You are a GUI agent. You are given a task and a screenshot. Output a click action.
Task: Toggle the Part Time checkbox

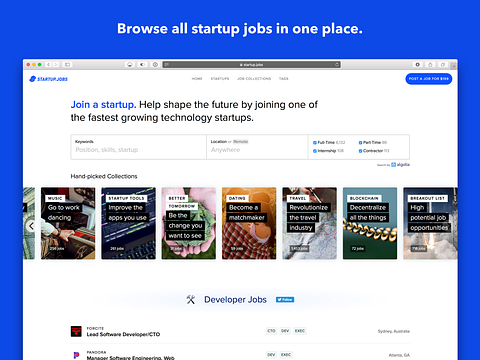(360, 143)
